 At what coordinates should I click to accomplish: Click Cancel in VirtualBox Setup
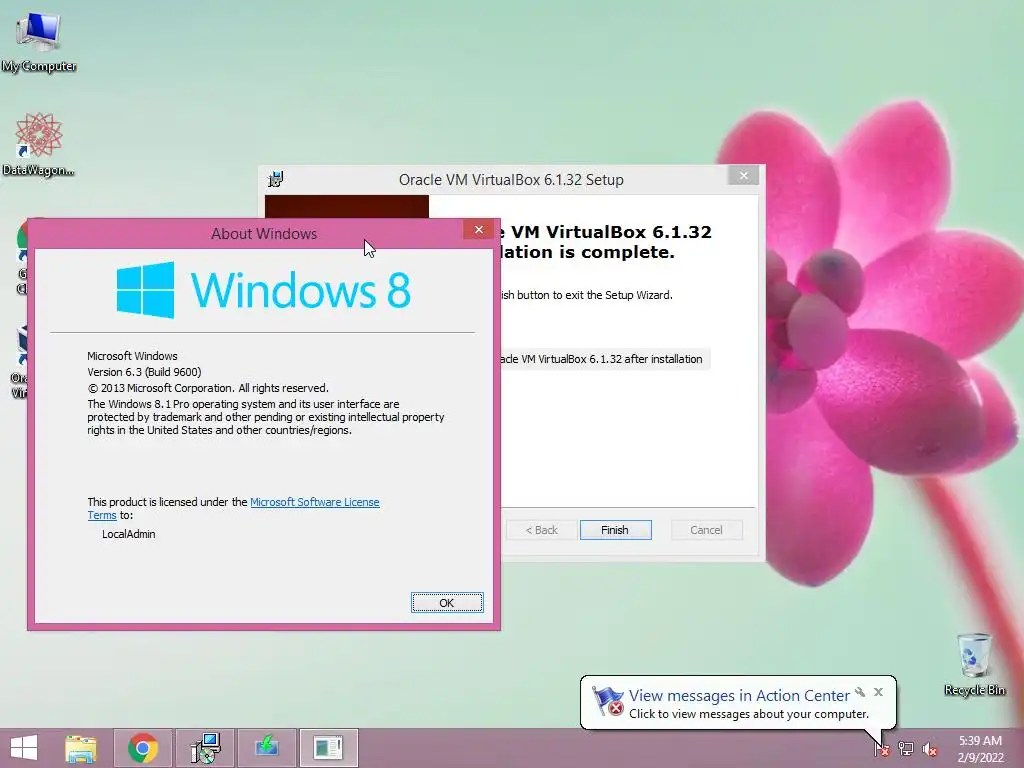[707, 530]
